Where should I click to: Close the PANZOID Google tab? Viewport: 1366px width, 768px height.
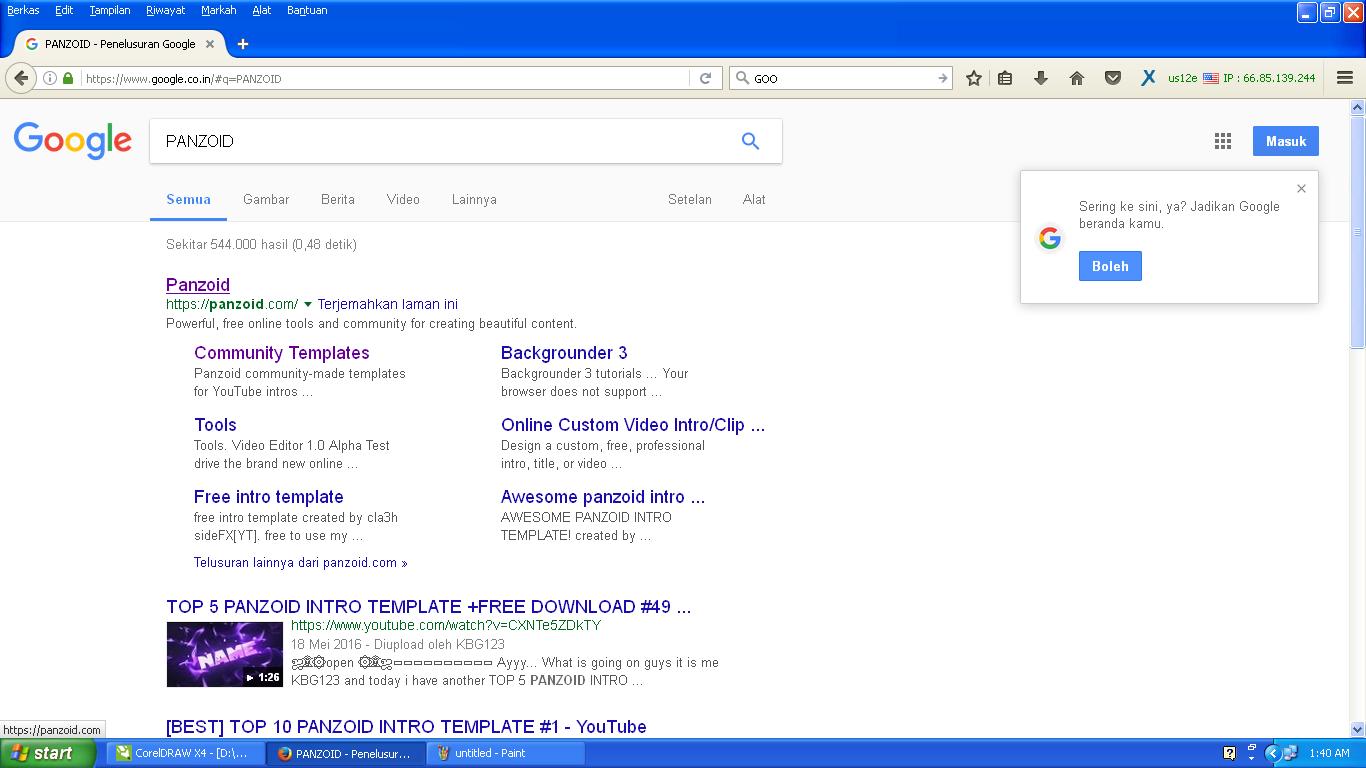(210, 44)
